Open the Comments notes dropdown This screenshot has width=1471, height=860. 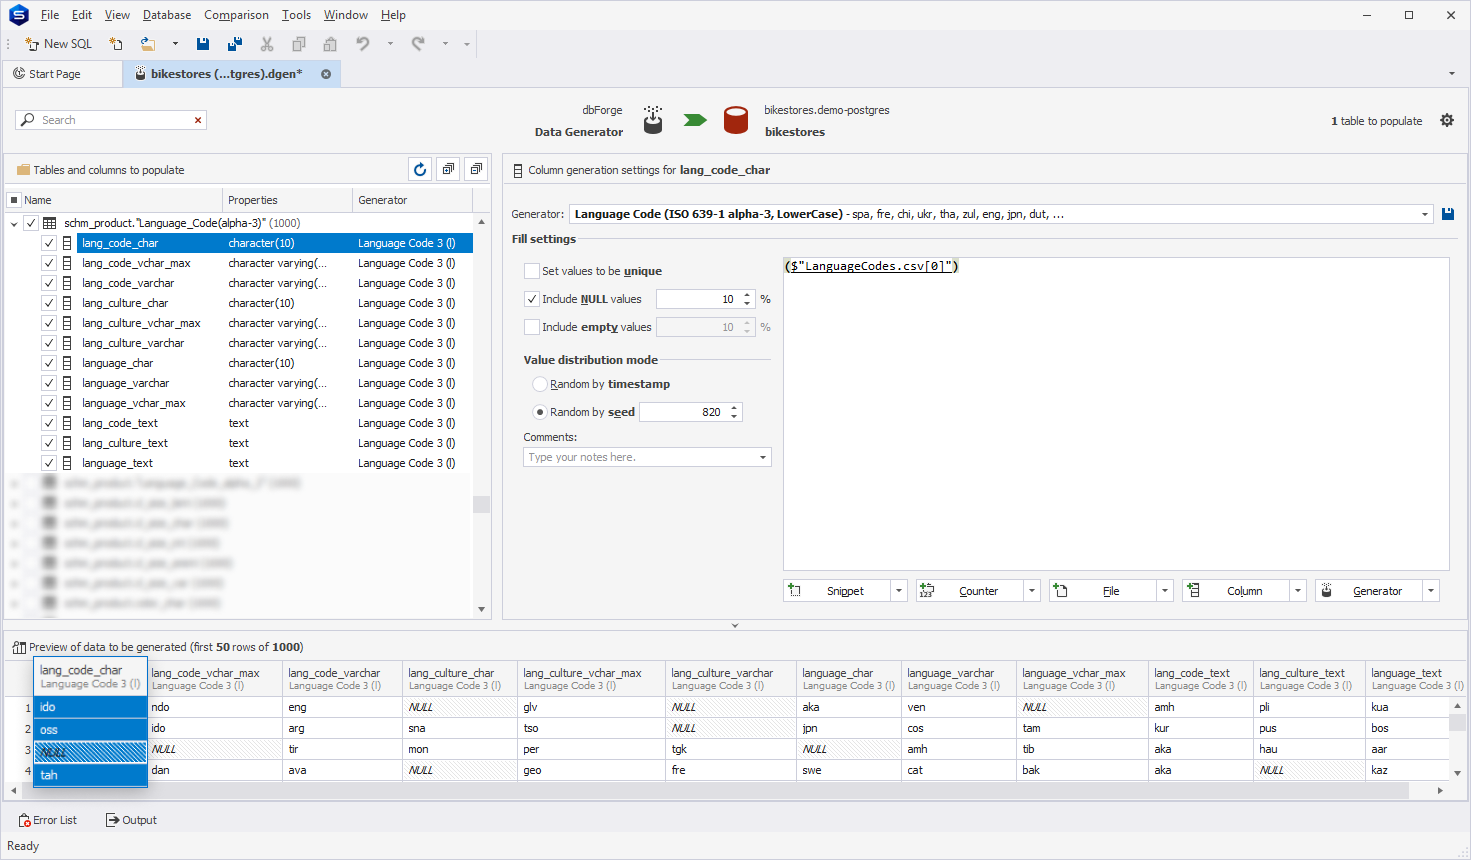[x=763, y=457]
